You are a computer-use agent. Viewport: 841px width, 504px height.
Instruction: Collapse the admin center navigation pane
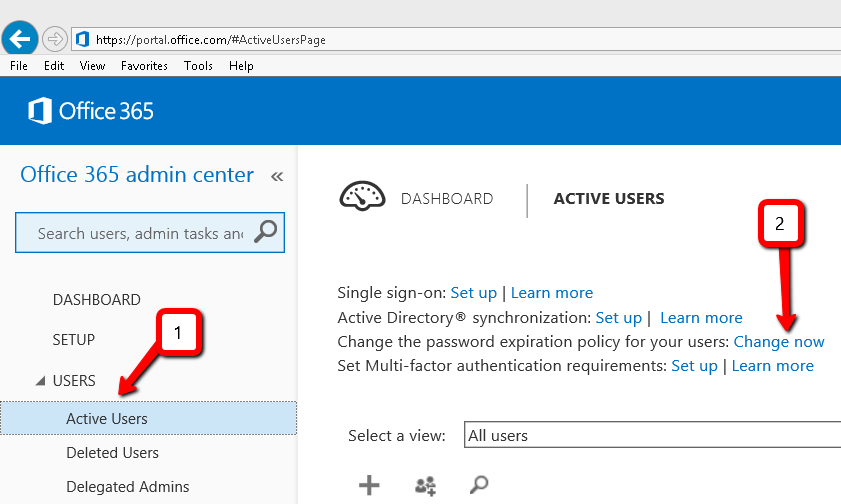[277, 176]
